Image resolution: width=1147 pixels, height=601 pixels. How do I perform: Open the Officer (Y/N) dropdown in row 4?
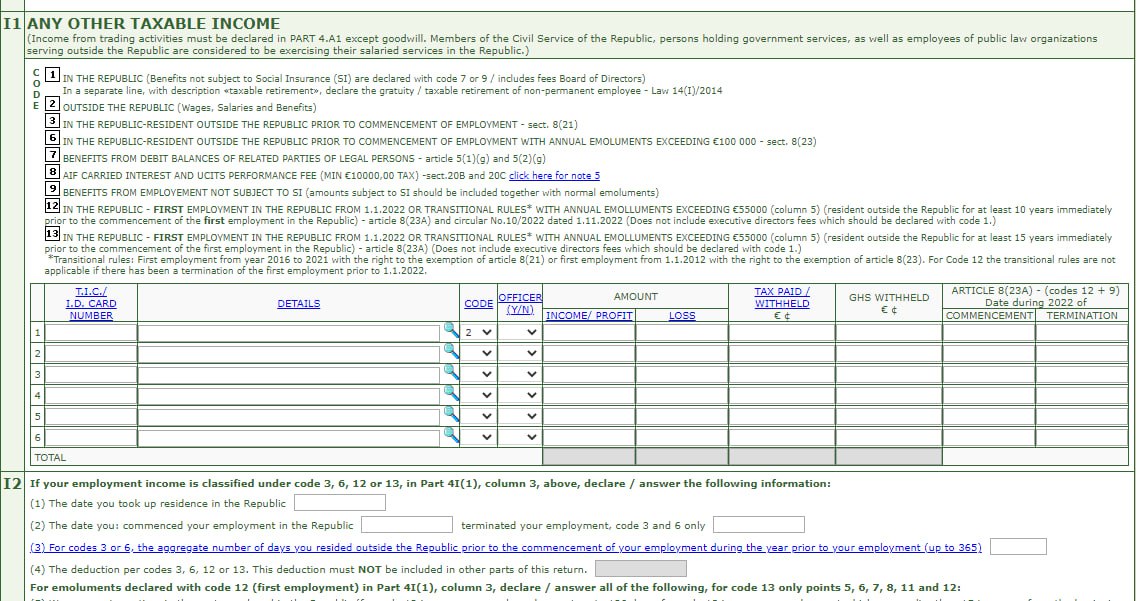pos(520,396)
